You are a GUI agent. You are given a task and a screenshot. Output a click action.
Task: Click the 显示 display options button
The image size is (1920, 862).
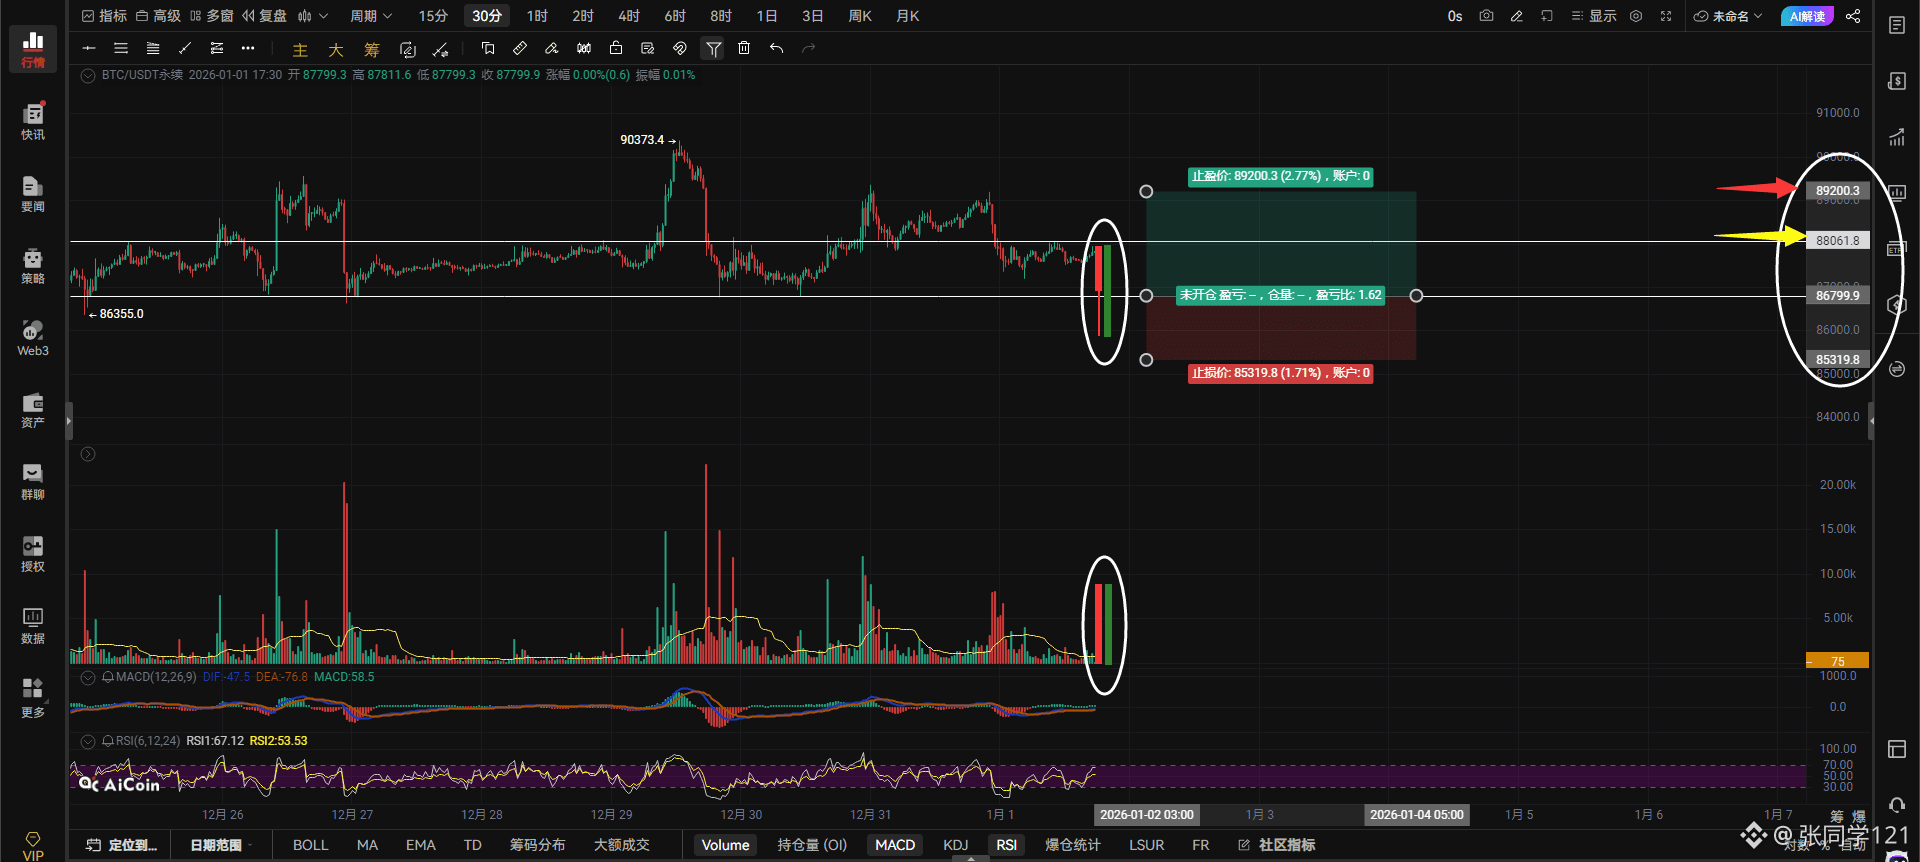[1593, 16]
